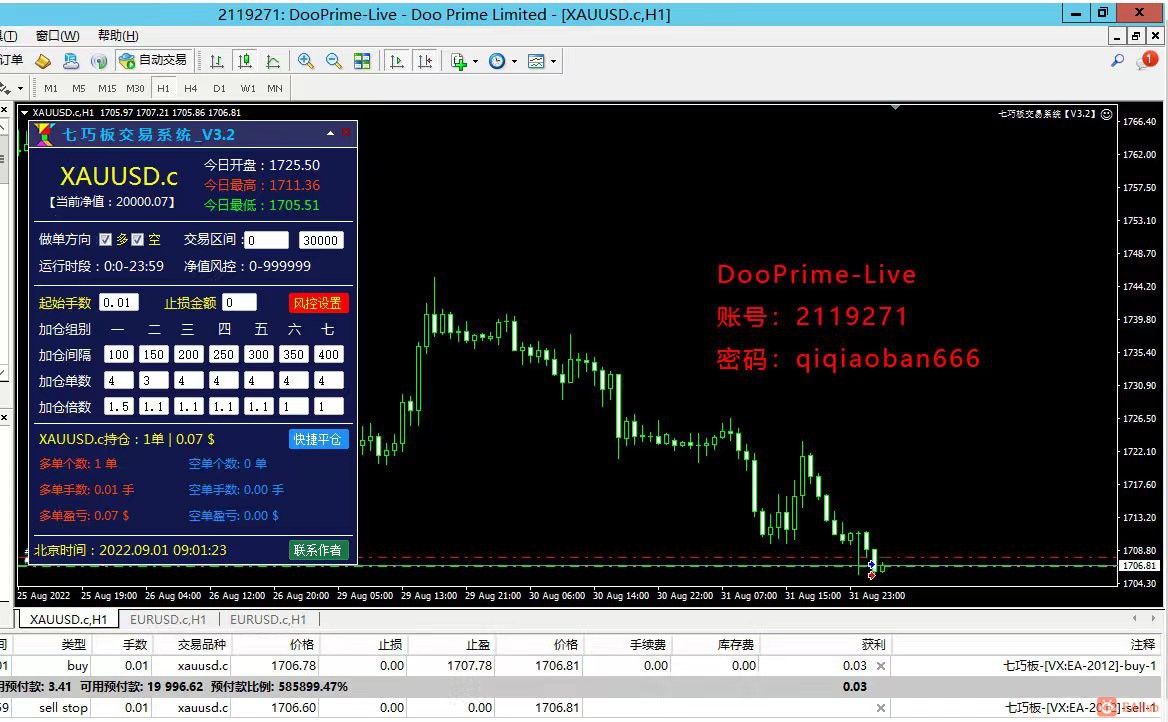This screenshot has width=1168, height=722.
Task: Click the cloud VPS hosting icon
Action: (71, 61)
